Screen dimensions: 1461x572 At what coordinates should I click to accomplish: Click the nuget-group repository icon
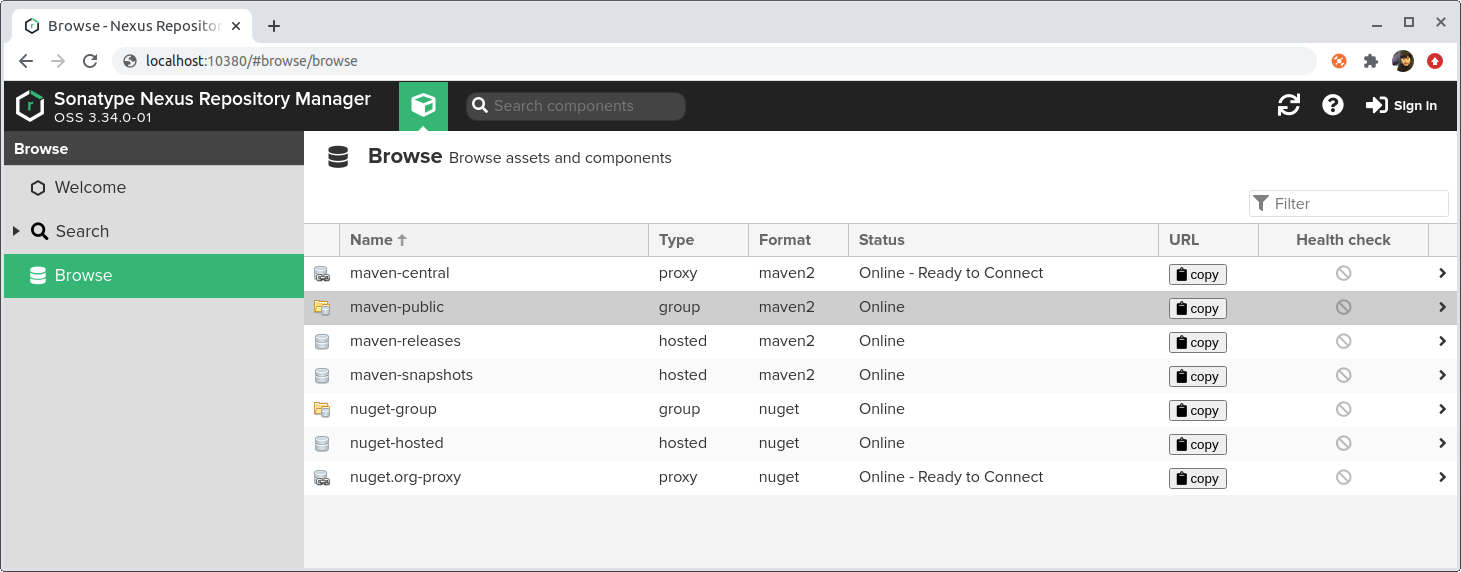pyautogui.click(x=322, y=409)
